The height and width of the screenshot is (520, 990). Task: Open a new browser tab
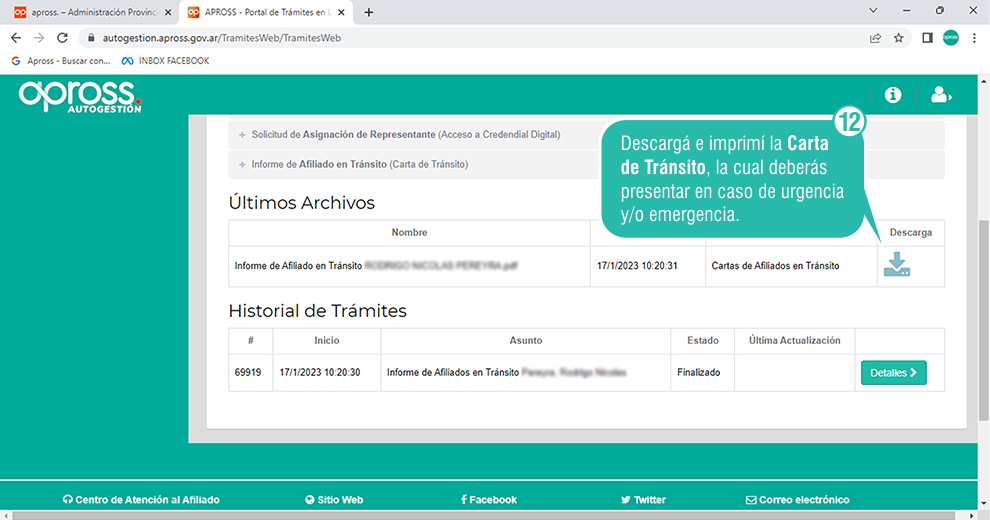(369, 12)
